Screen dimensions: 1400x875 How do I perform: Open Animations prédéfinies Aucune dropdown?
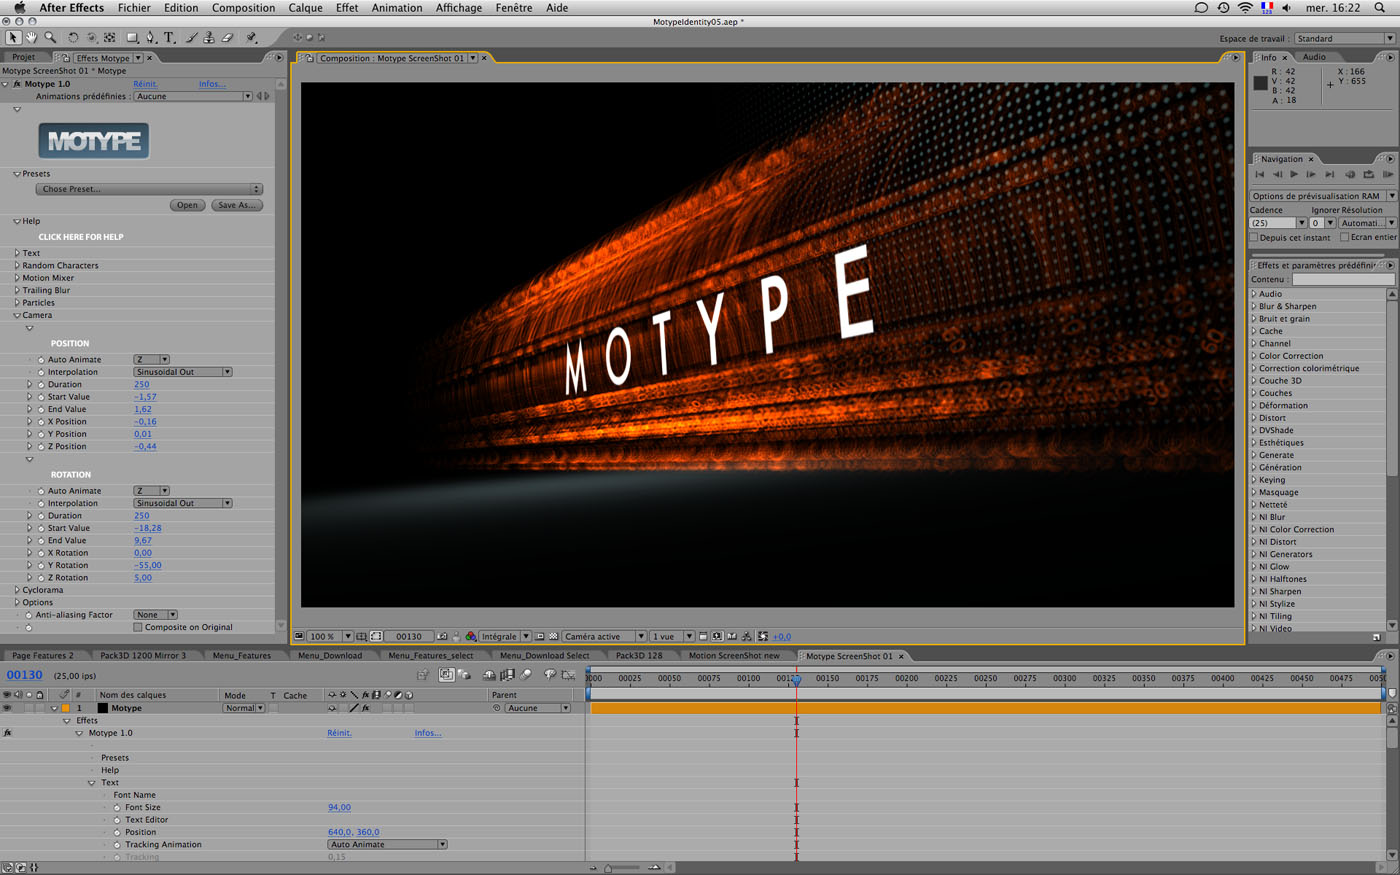click(x=193, y=97)
